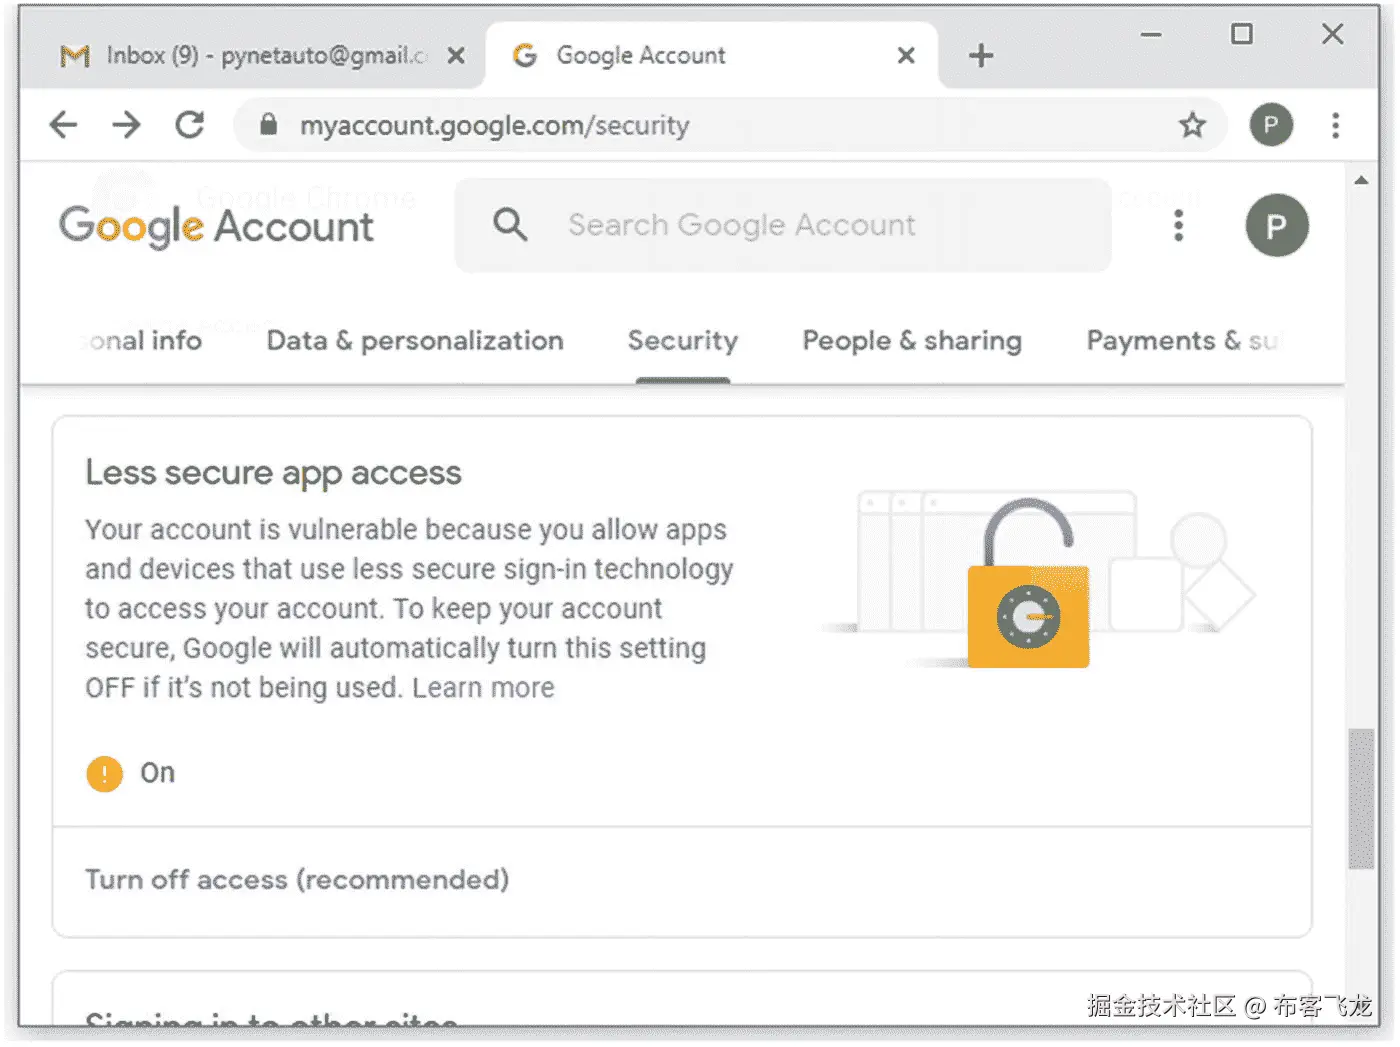Click the Google Account profile picture
The image size is (1400, 1047).
(1276, 226)
